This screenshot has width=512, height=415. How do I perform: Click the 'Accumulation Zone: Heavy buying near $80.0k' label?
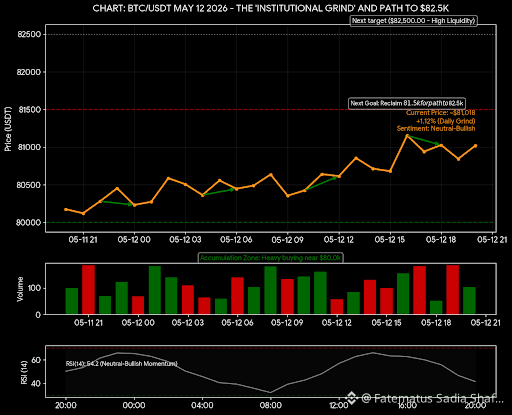pos(271,258)
